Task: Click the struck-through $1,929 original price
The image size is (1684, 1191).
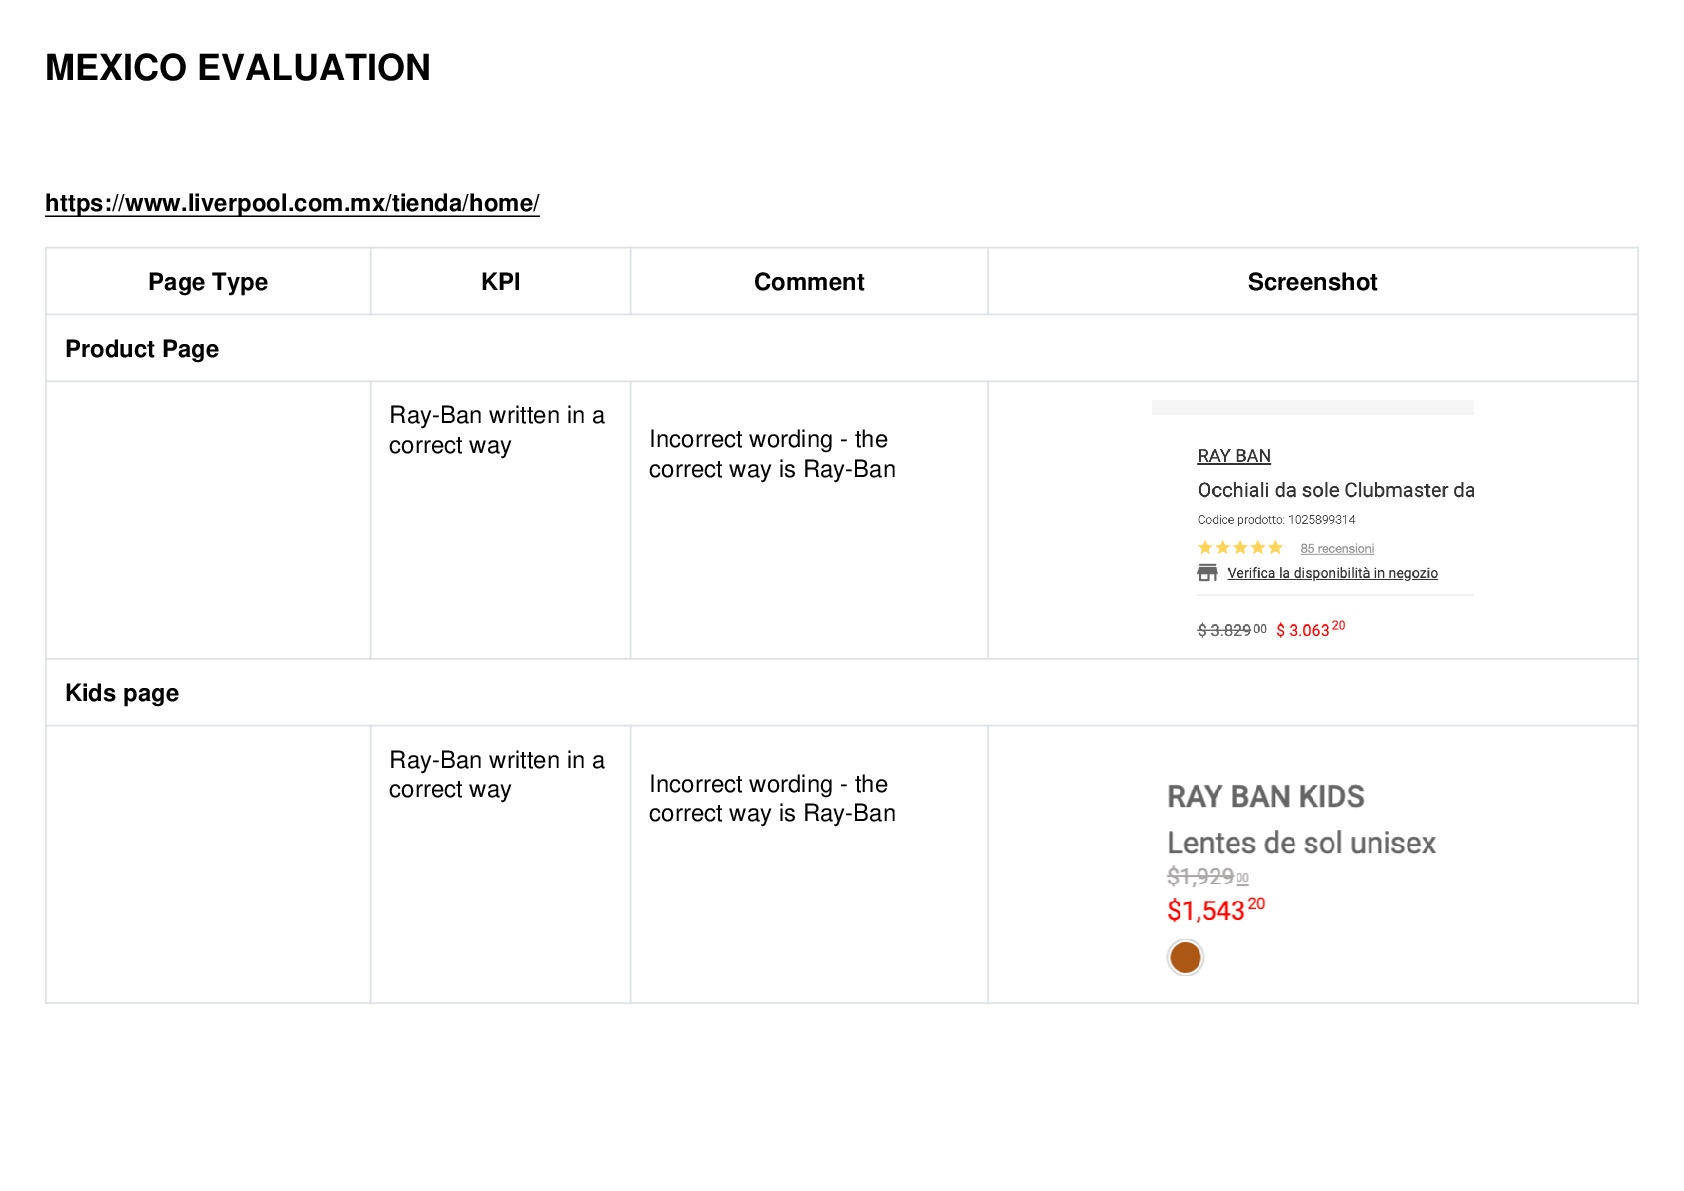Action: click(1208, 877)
